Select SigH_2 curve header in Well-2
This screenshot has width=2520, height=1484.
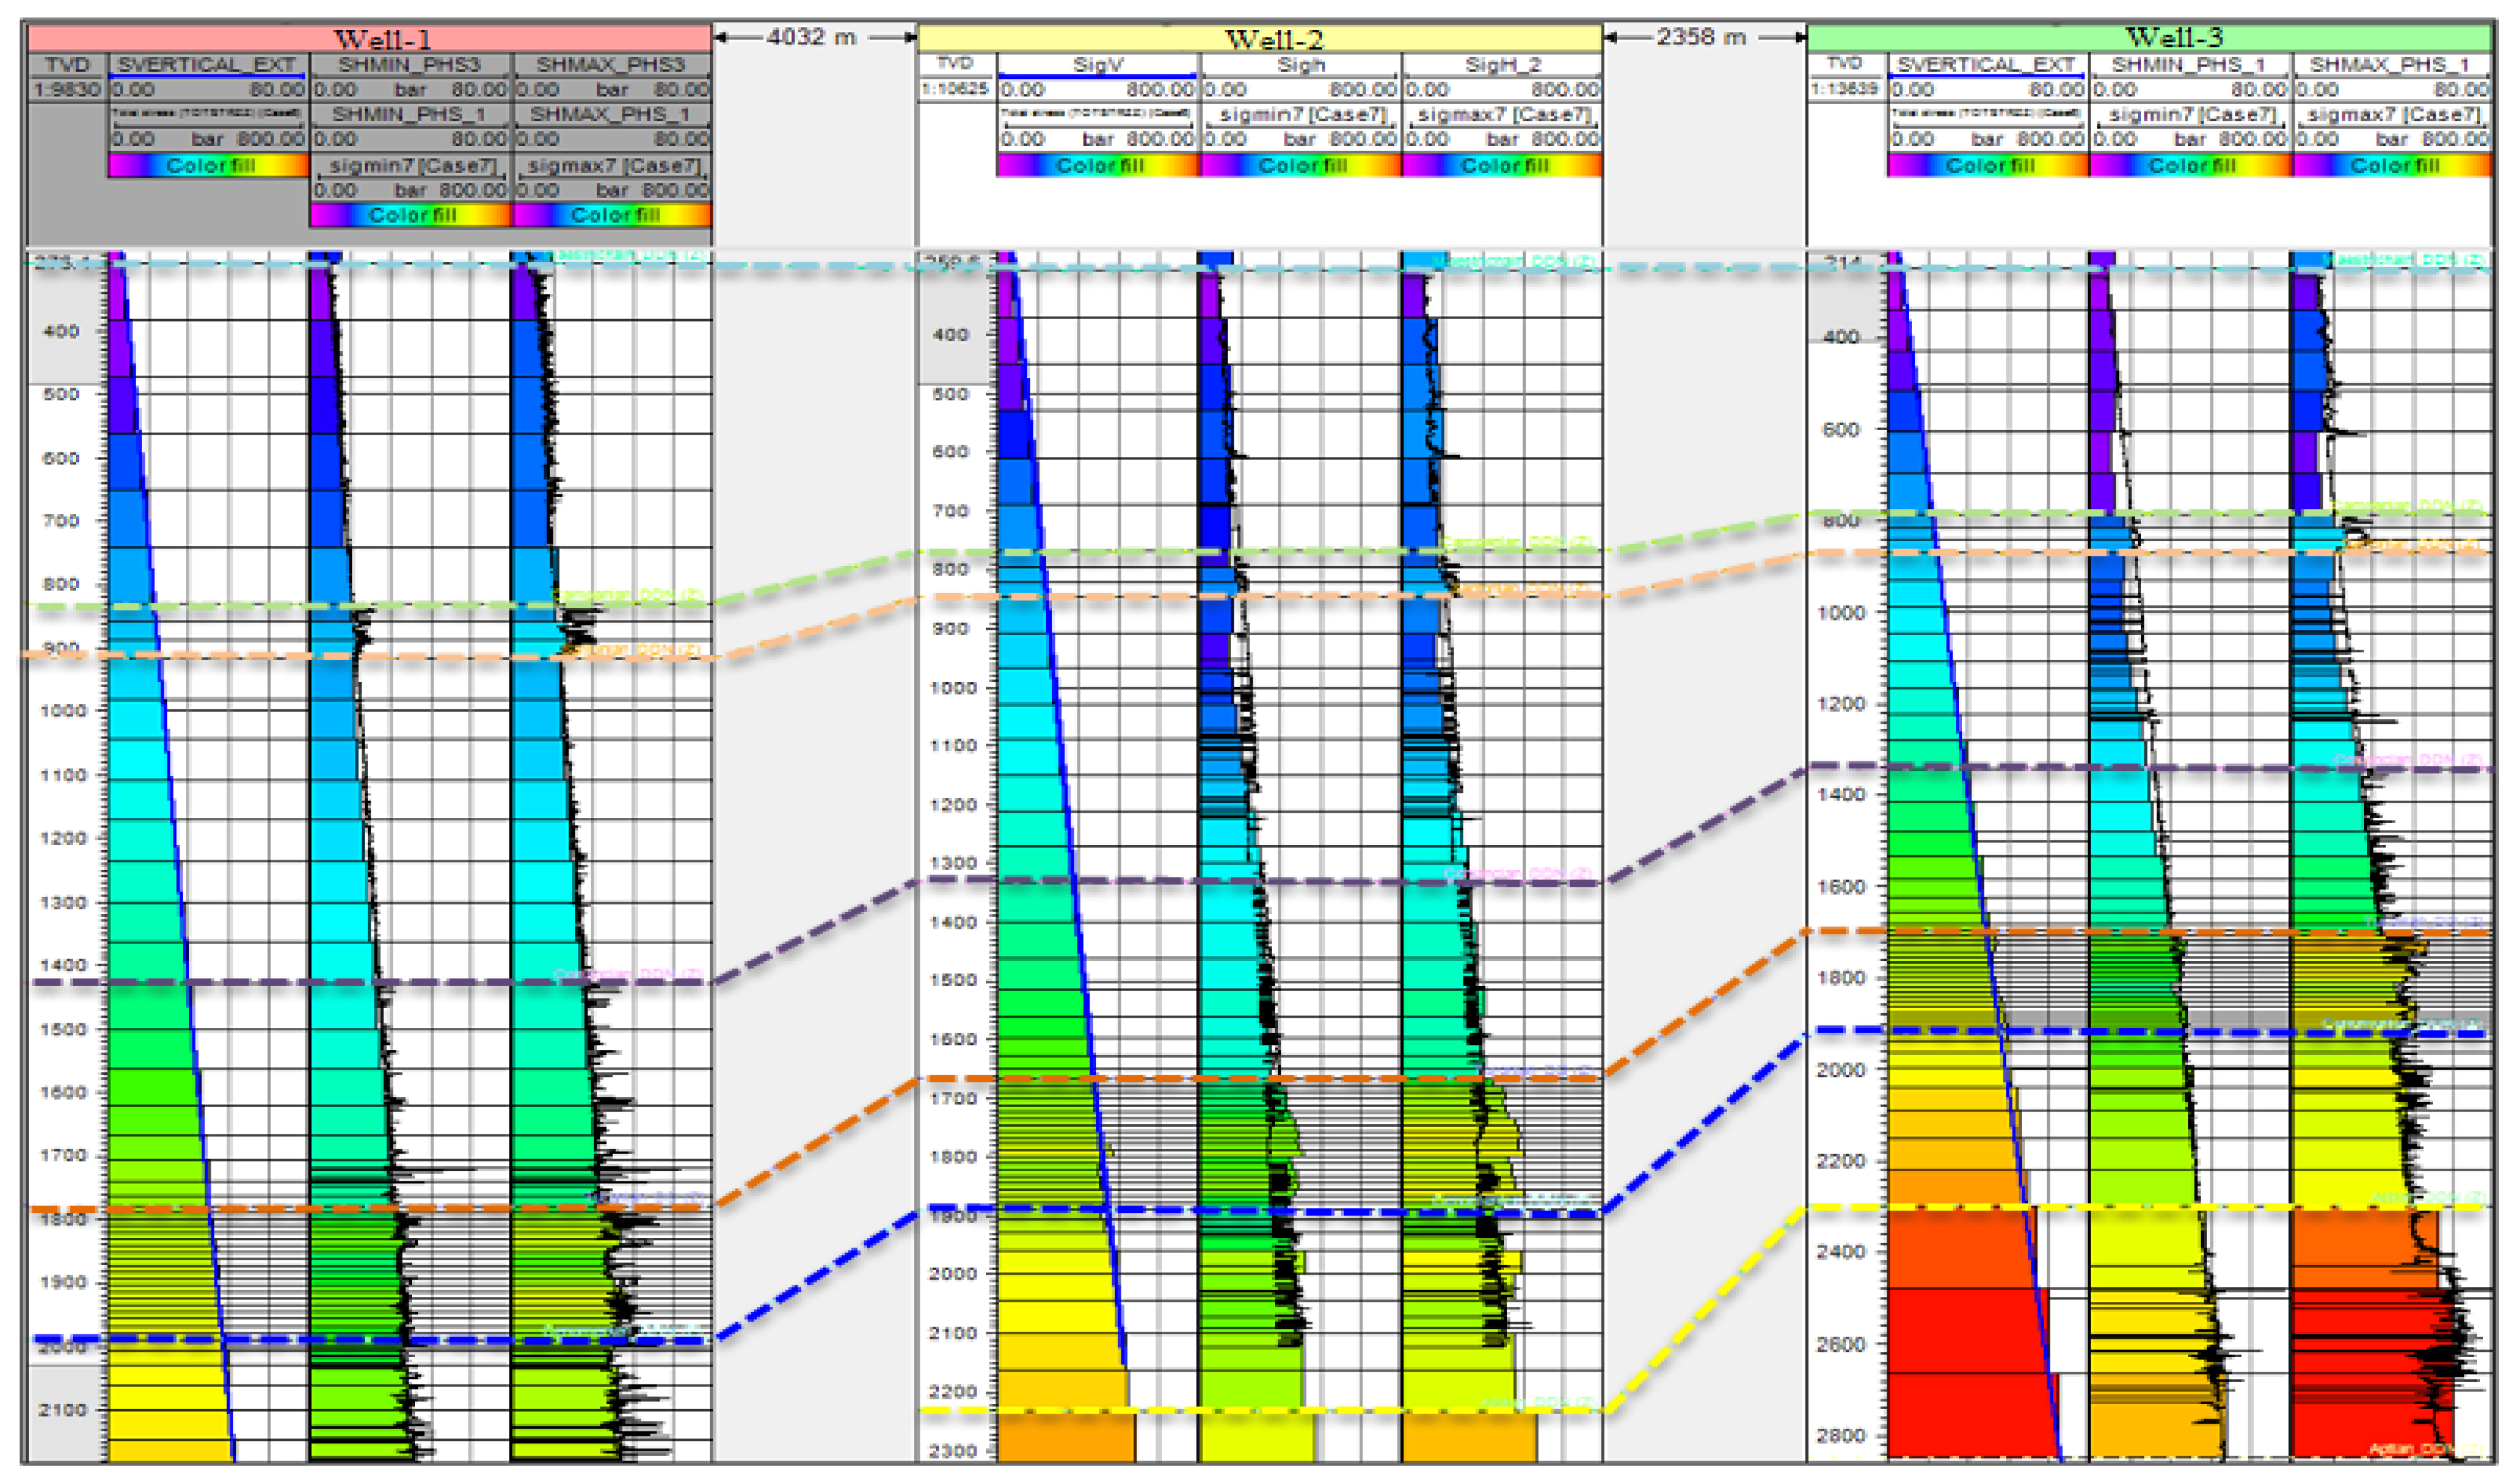coord(1503,65)
